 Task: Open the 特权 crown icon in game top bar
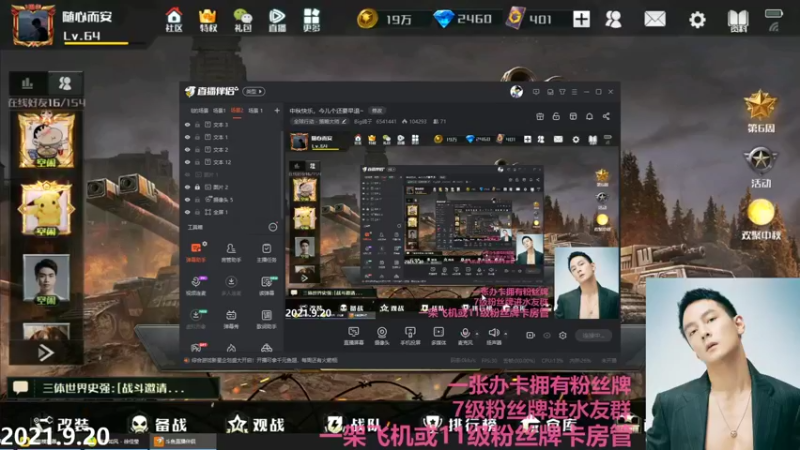tap(208, 20)
